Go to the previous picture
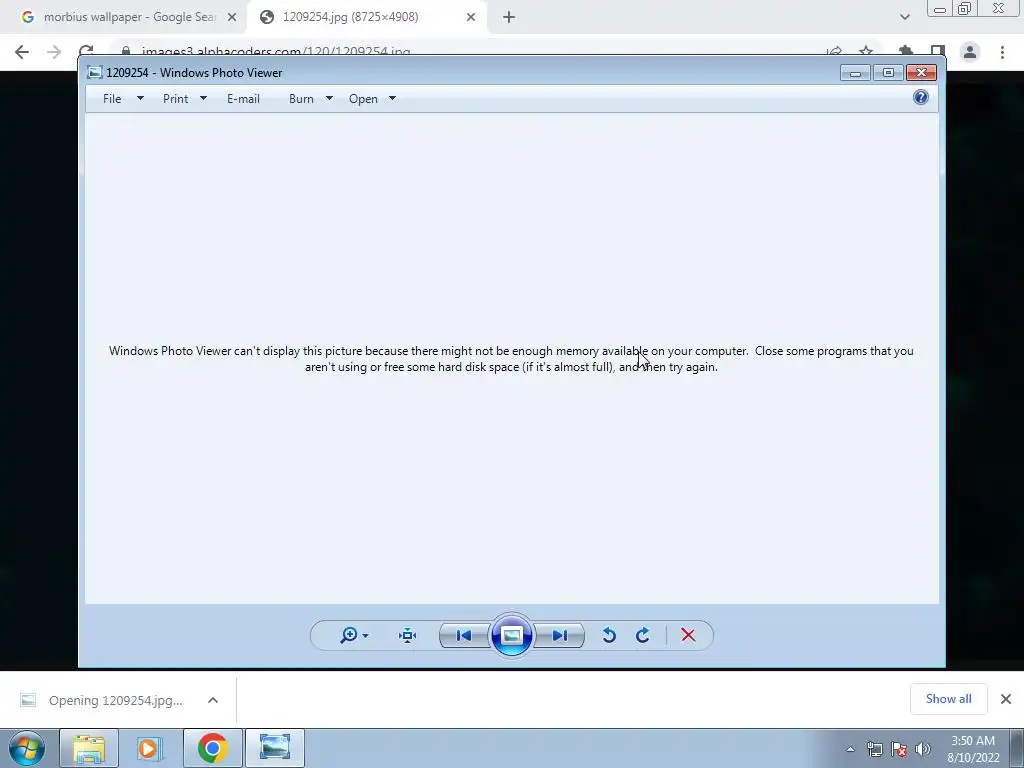 (x=464, y=635)
